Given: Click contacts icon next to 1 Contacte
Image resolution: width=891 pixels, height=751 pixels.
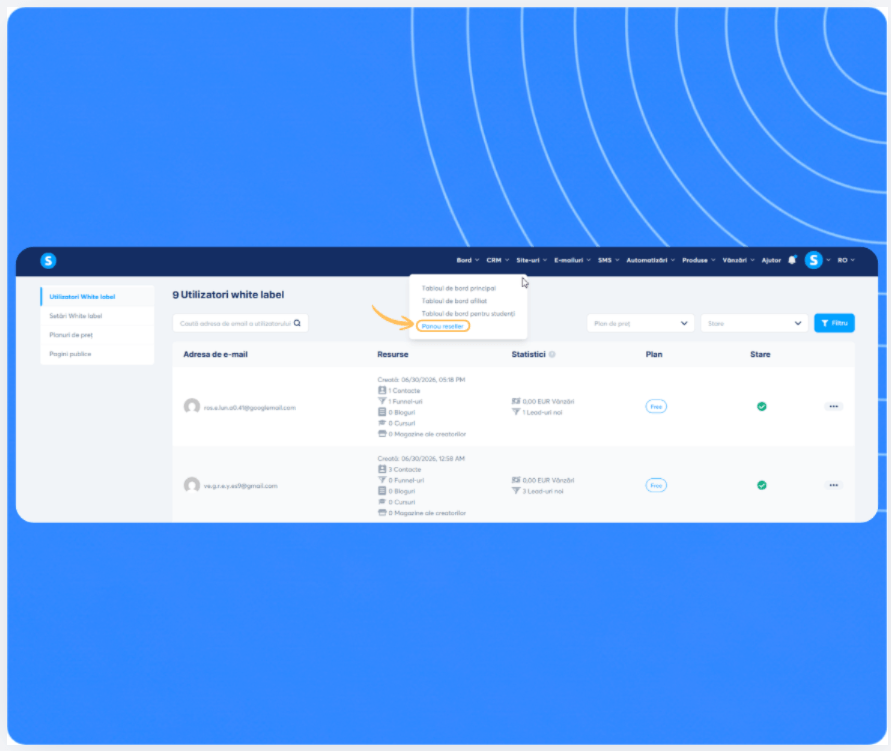Looking at the screenshot, I should (x=382, y=390).
